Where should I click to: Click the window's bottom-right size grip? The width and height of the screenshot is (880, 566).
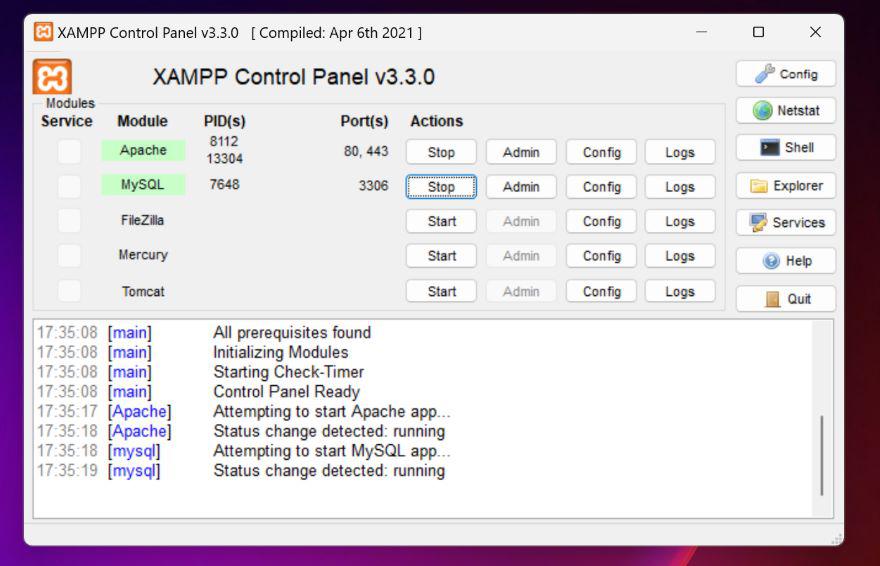point(837,539)
